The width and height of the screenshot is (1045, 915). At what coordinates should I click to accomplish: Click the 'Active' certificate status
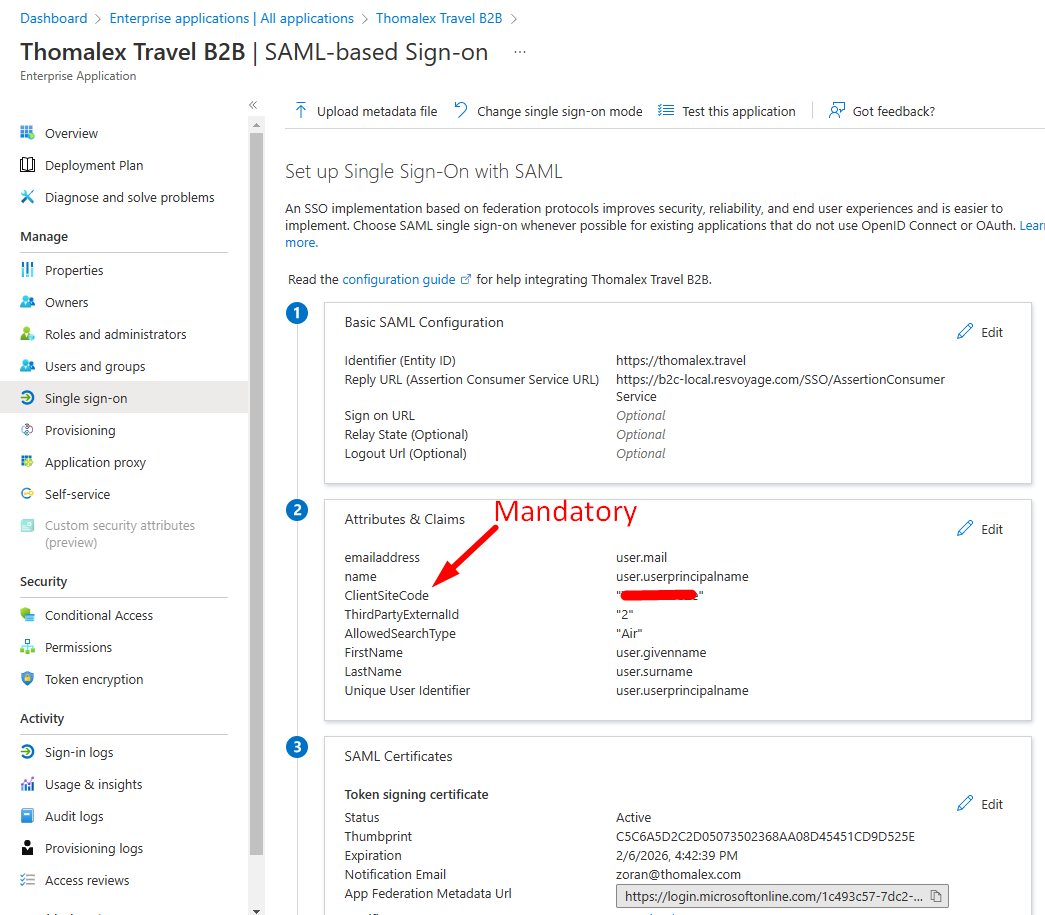tap(633, 817)
